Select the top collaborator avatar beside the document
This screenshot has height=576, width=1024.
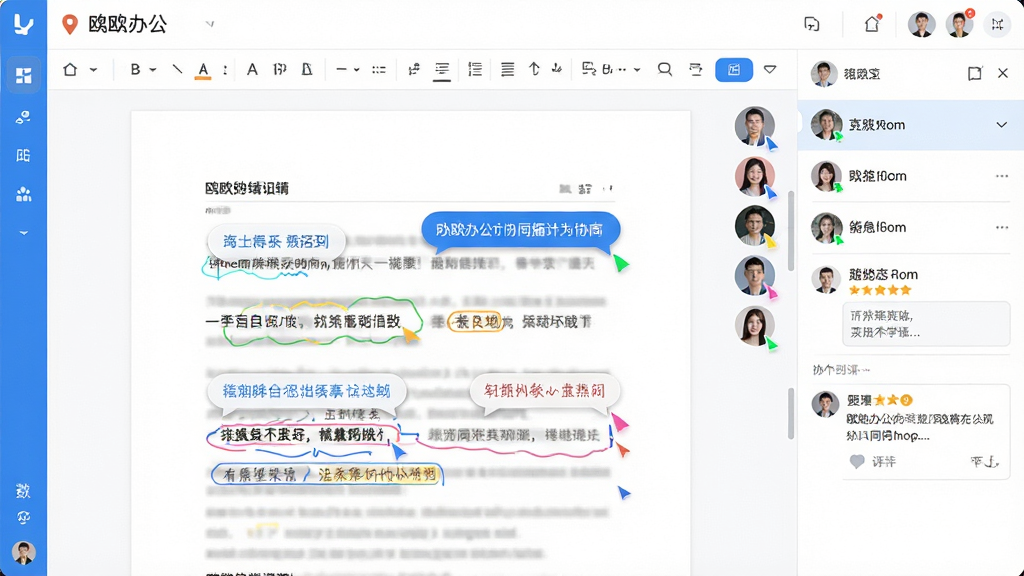pos(755,125)
